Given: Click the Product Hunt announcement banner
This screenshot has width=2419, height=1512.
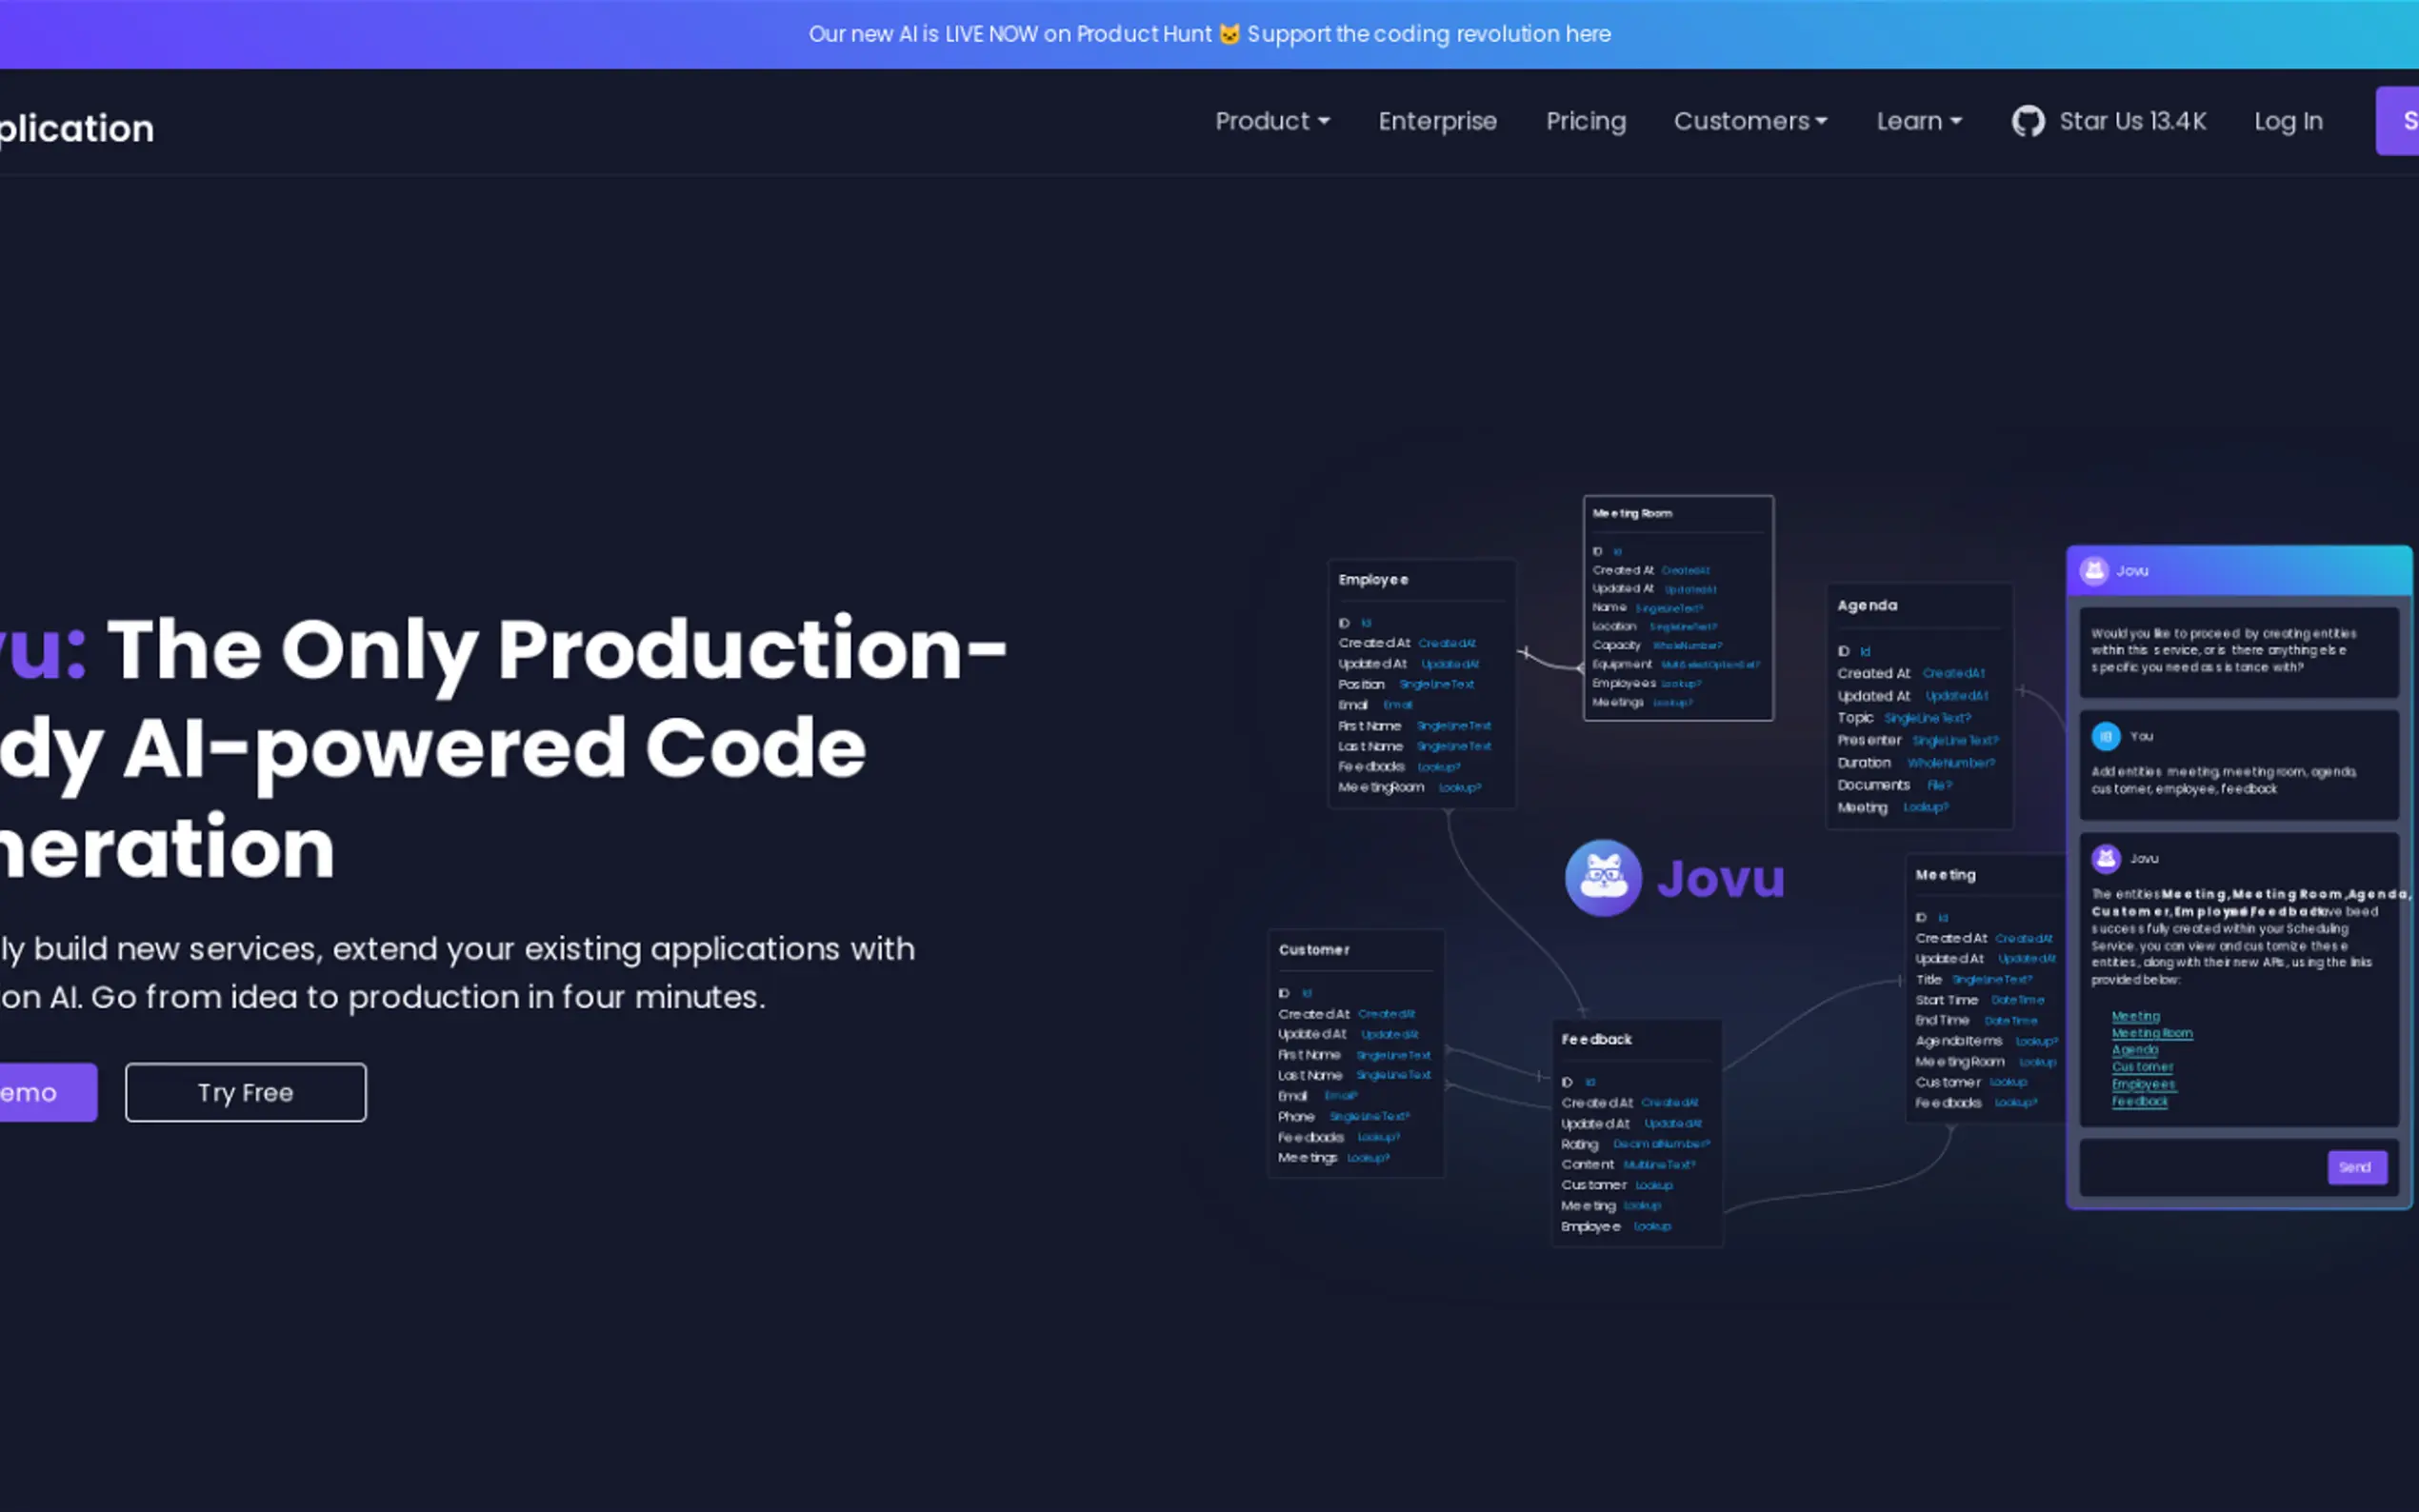Looking at the screenshot, I should pos(1209,34).
